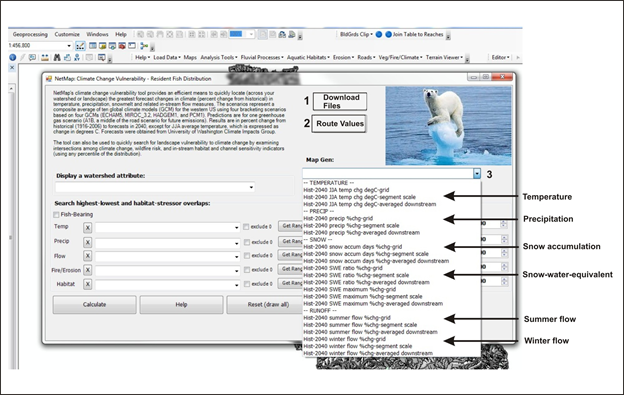This screenshot has height=395, width=624.
Task: Check exclude 0 for the Fire/Erosion row
Action: tap(247, 270)
